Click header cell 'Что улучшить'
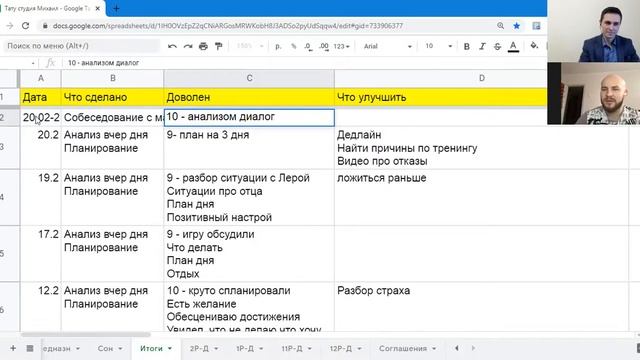The width and height of the screenshot is (640, 360). [440, 98]
